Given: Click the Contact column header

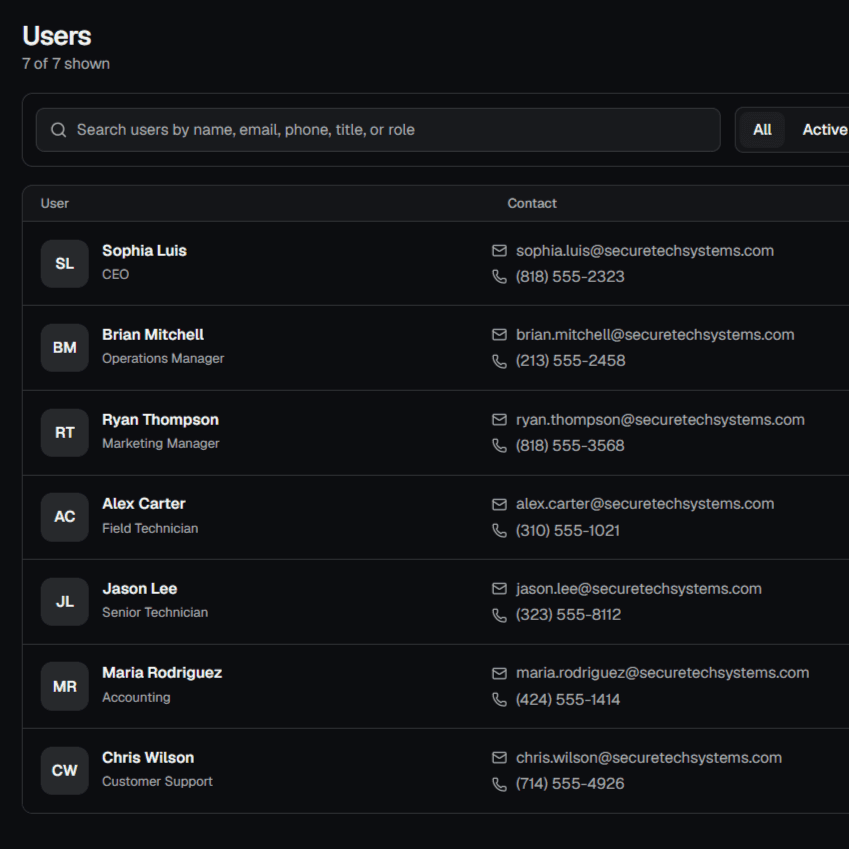Looking at the screenshot, I should tap(532, 204).
